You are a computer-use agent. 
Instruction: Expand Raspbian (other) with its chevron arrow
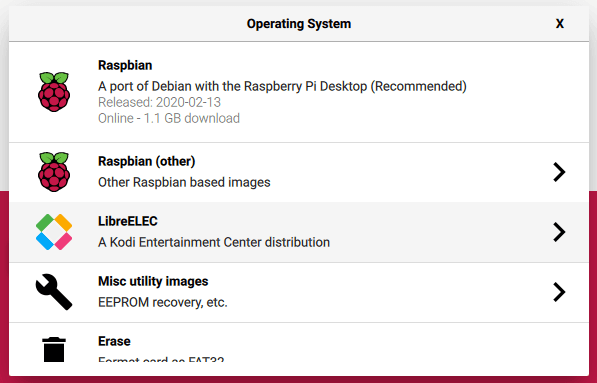[x=559, y=172]
